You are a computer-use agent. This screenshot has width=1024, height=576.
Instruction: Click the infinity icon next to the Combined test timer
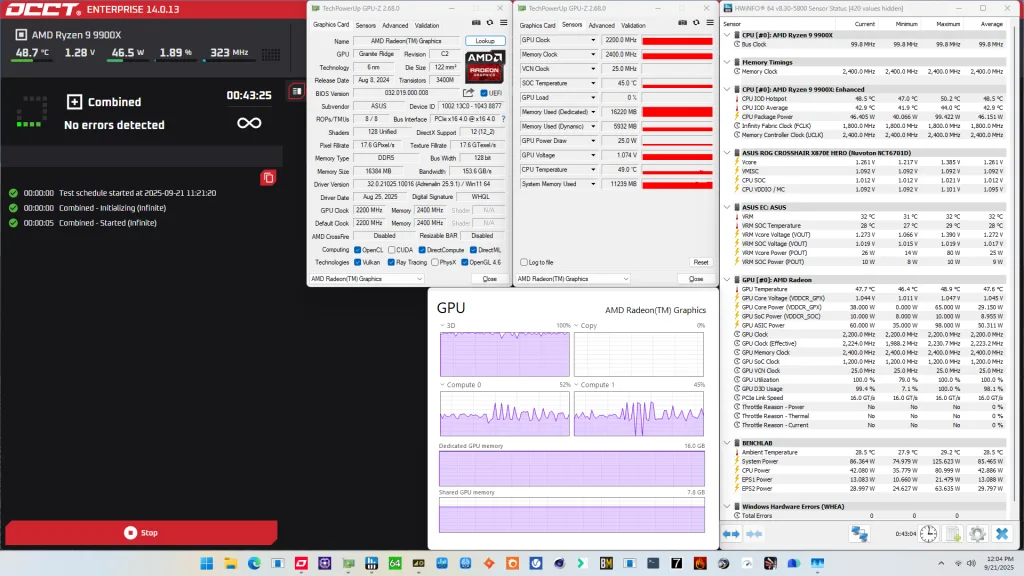coord(251,123)
